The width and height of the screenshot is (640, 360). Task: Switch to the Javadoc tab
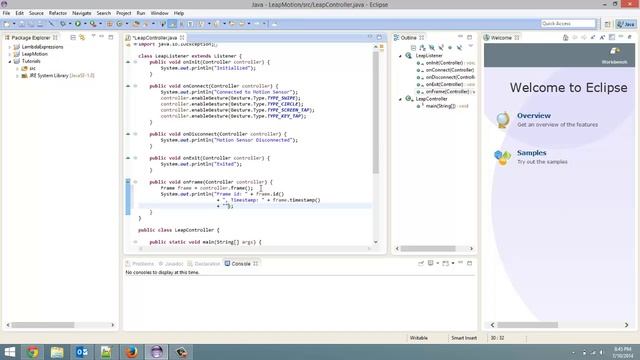[x=171, y=264]
